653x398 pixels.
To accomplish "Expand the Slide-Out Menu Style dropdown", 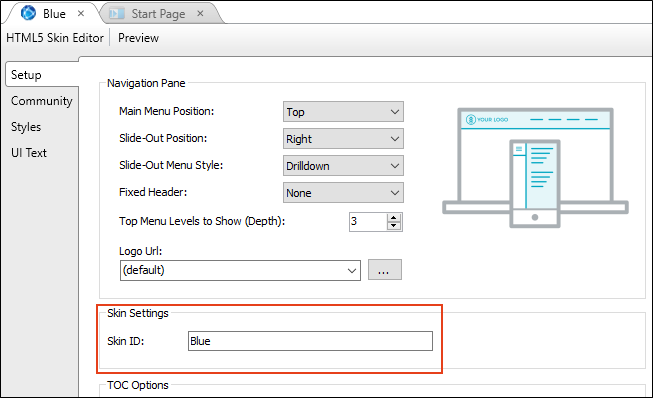I will (x=343, y=166).
